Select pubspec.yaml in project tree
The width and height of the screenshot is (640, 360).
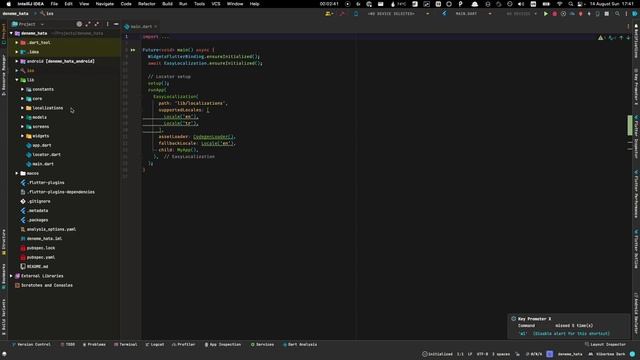(41, 258)
